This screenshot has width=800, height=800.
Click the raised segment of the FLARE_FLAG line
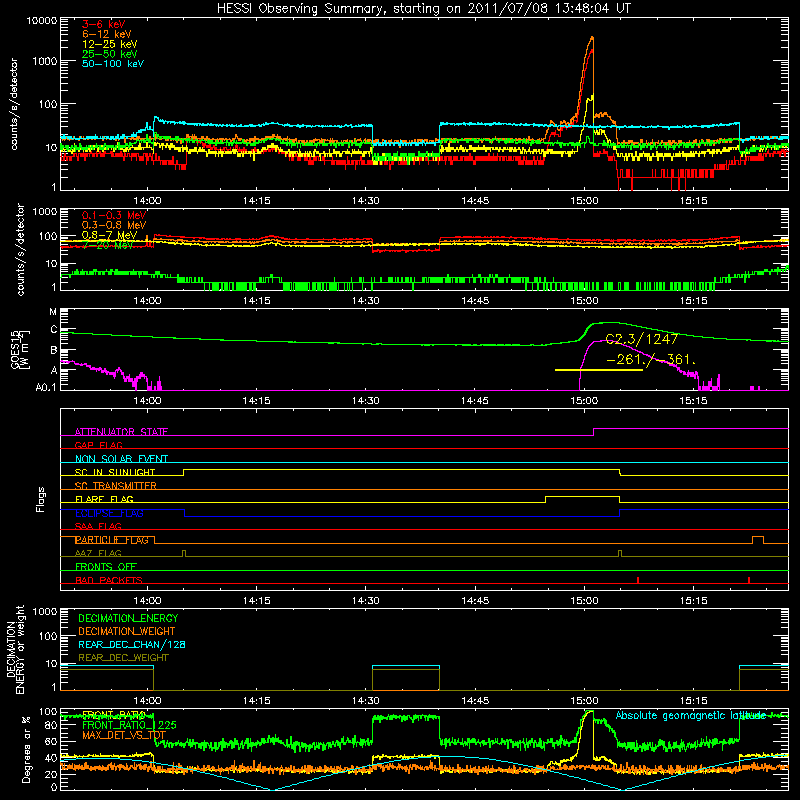pyautogui.click(x=583, y=496)
